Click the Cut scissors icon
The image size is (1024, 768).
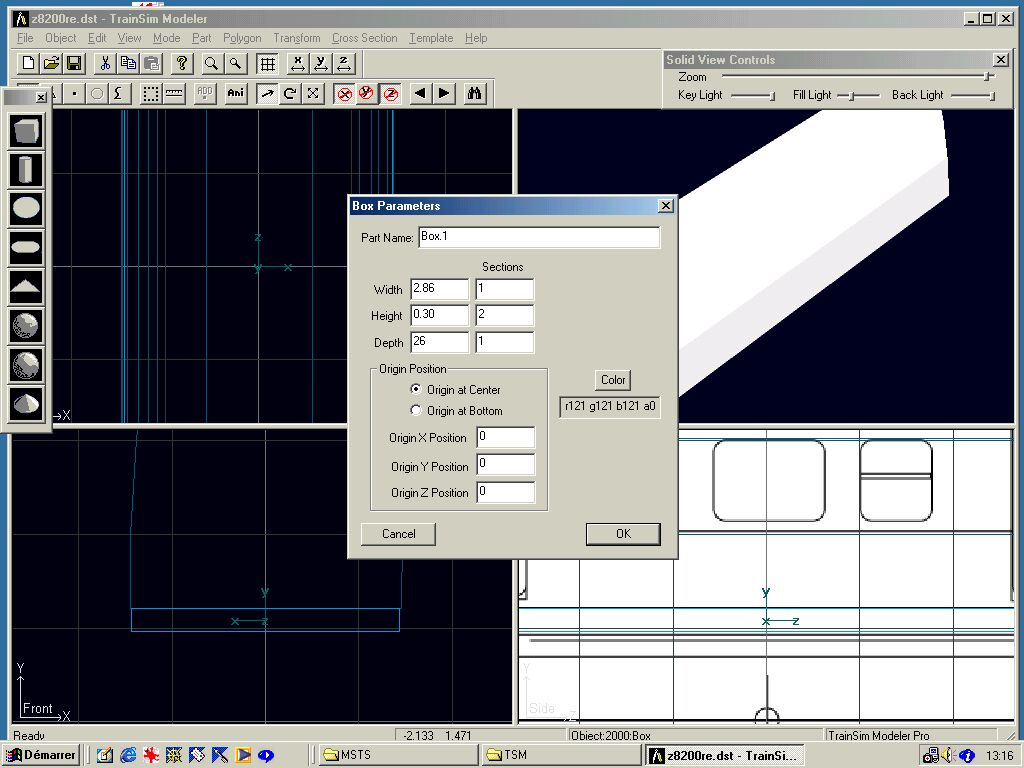(x=104, y=63)
